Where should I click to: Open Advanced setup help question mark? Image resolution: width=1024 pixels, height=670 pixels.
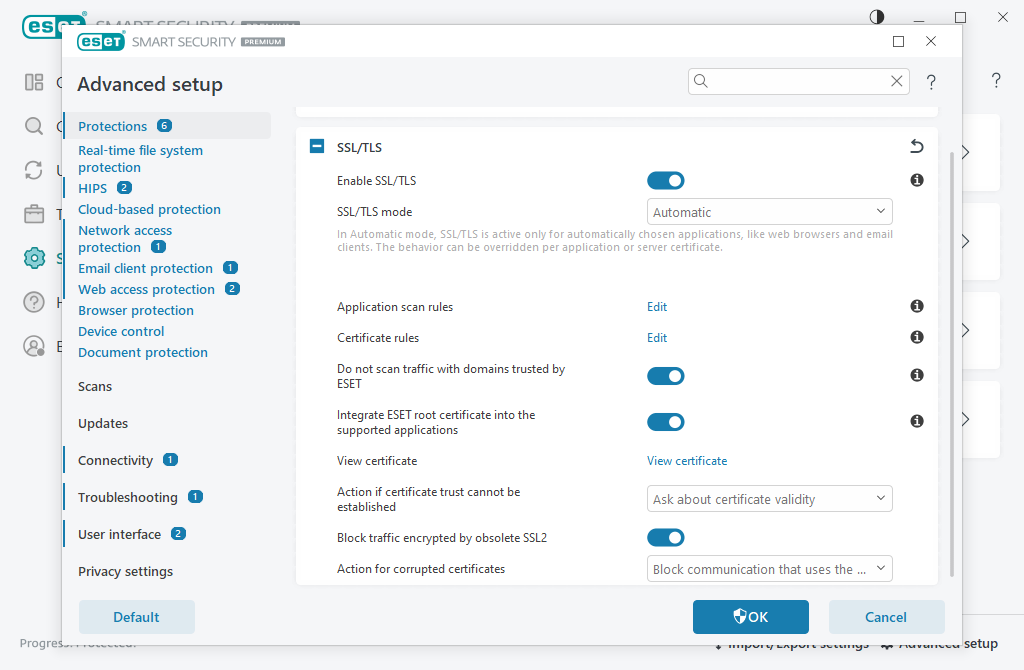(931, 82)
